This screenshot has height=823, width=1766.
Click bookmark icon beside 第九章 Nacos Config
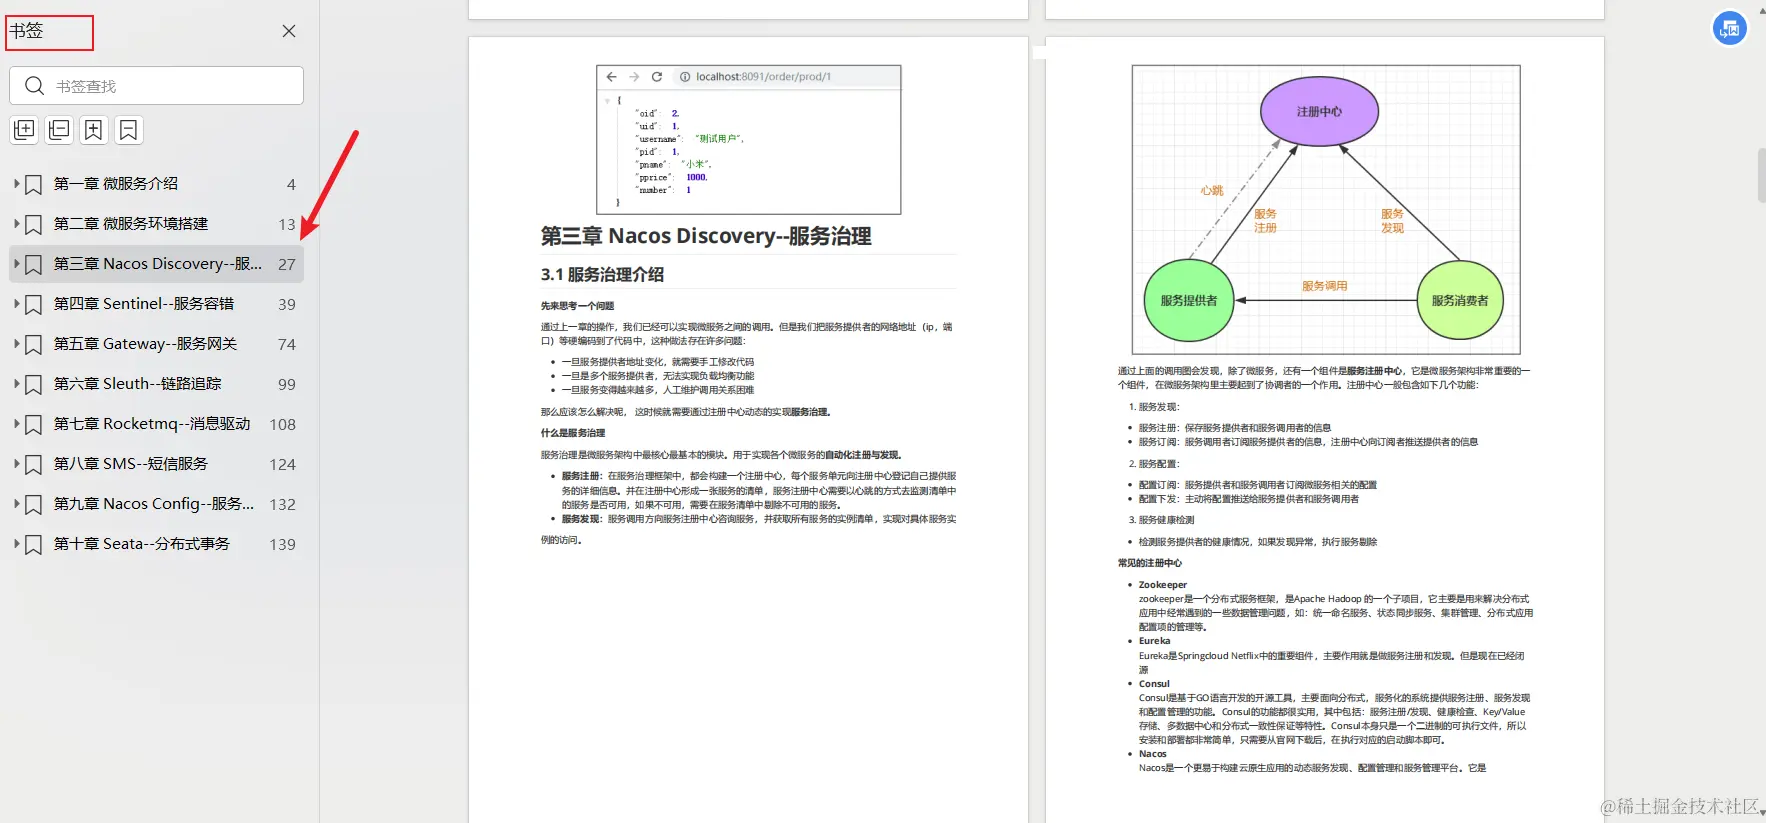(34, 504)
